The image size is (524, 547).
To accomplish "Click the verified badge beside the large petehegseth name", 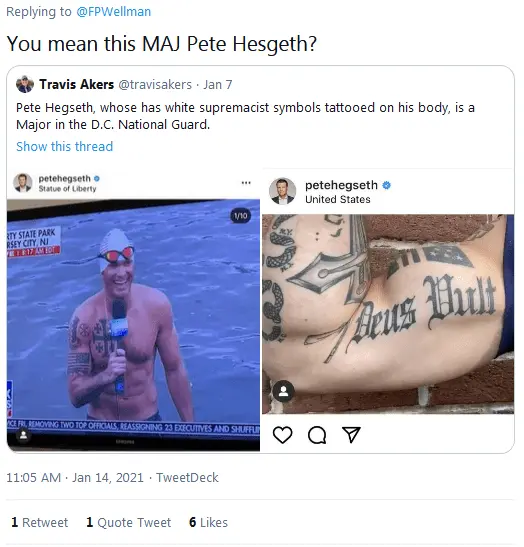I will point(386,185).
